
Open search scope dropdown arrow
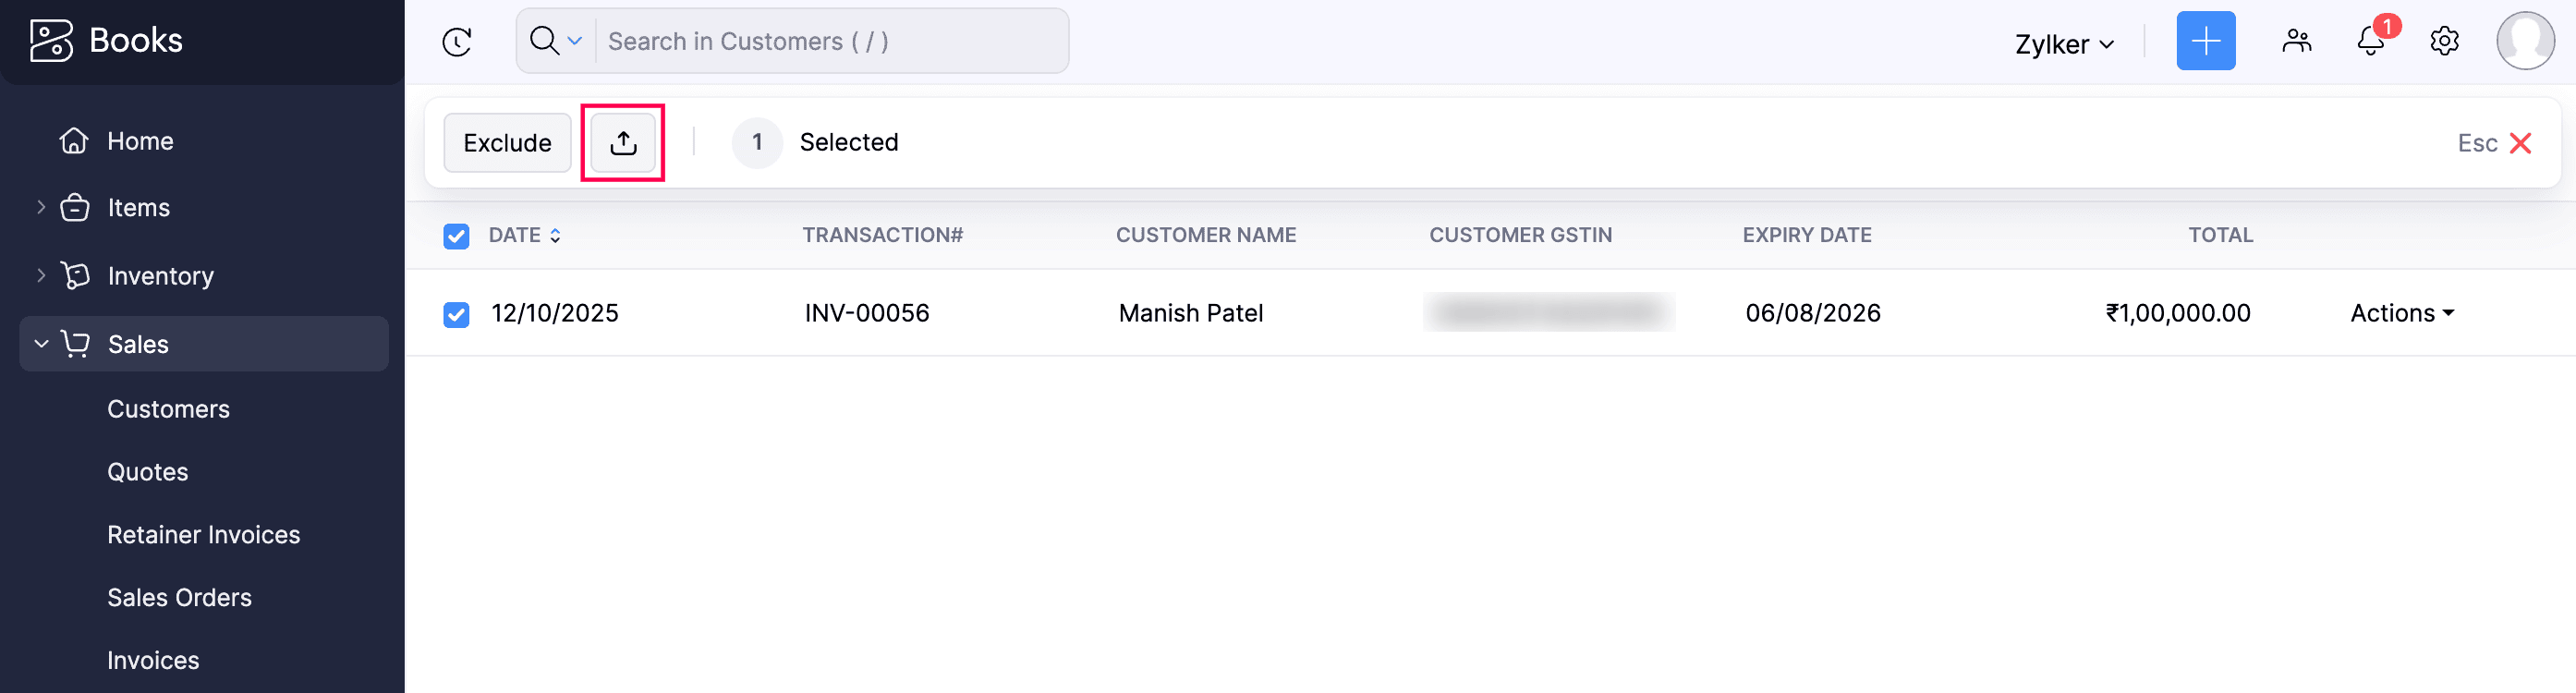click(x=575, y=41)
